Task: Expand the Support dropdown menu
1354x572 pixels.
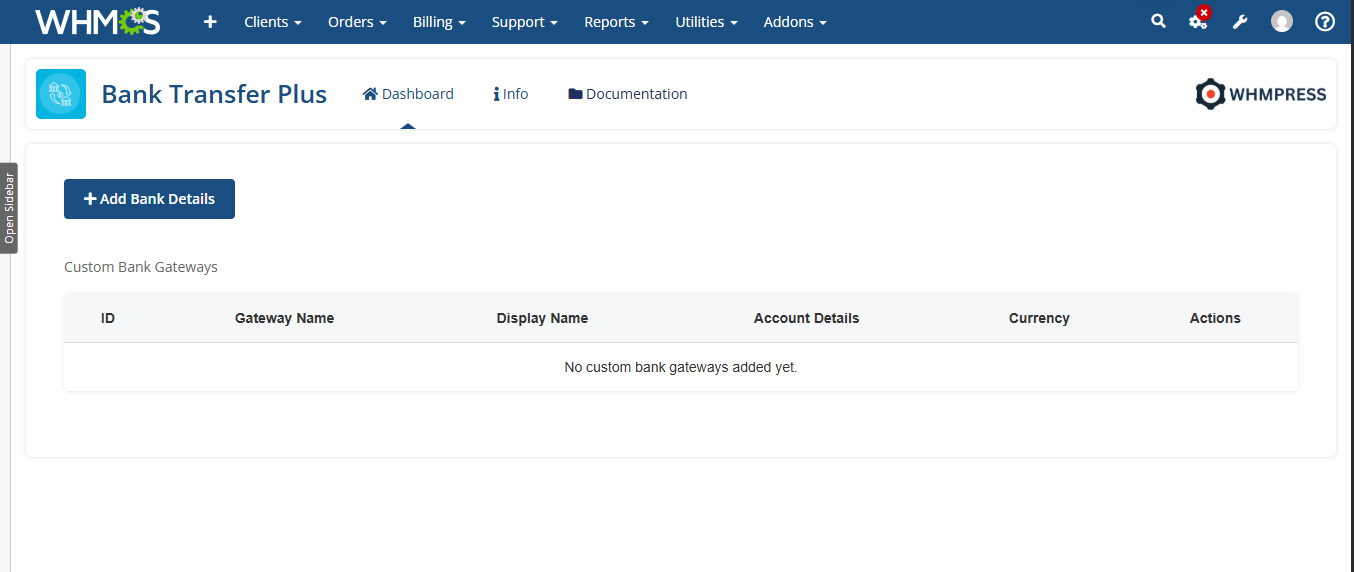Action: [524, 22]
